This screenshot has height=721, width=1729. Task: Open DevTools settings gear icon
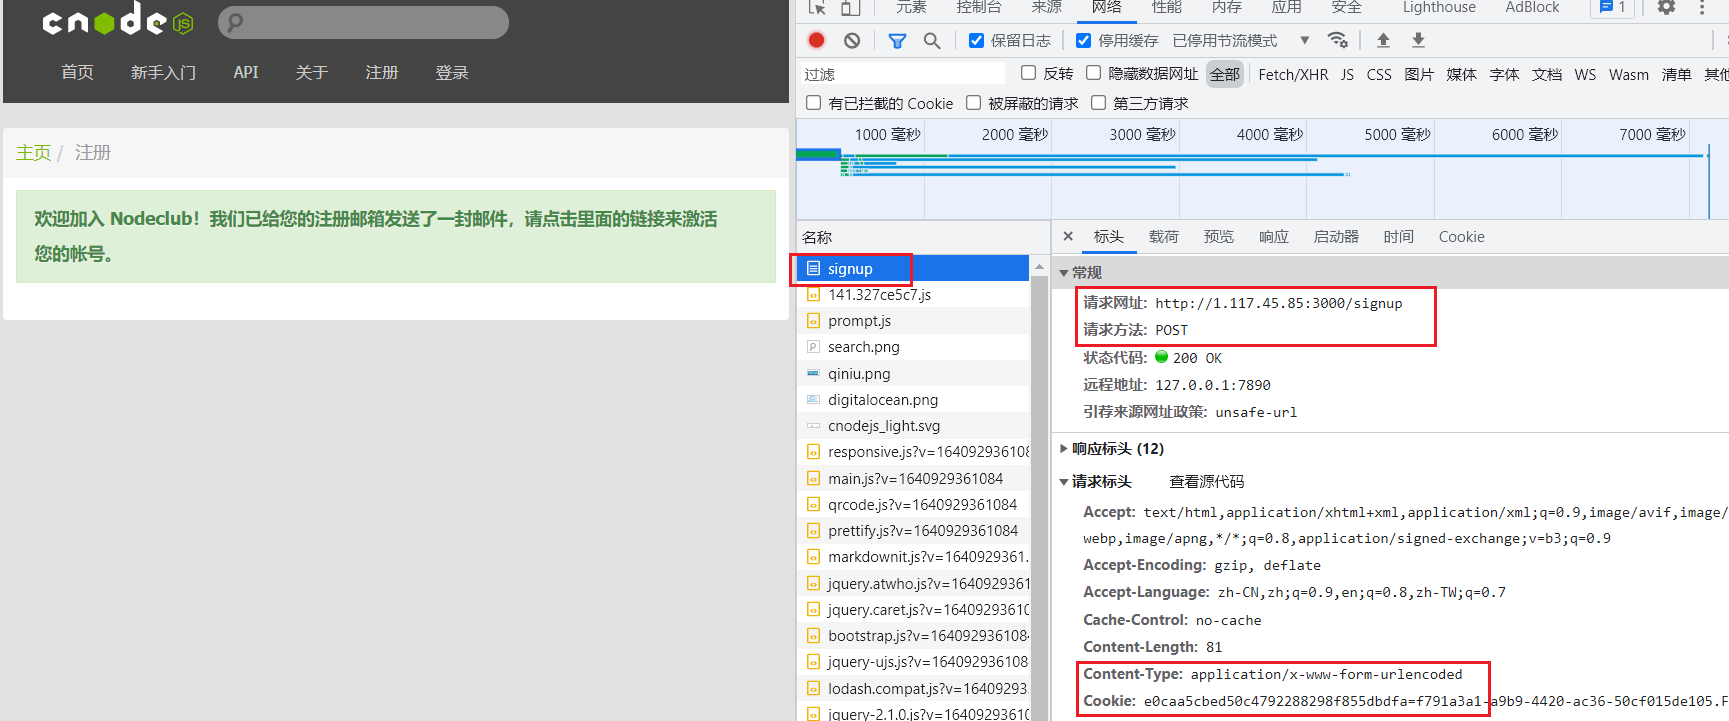point(1666,7)
